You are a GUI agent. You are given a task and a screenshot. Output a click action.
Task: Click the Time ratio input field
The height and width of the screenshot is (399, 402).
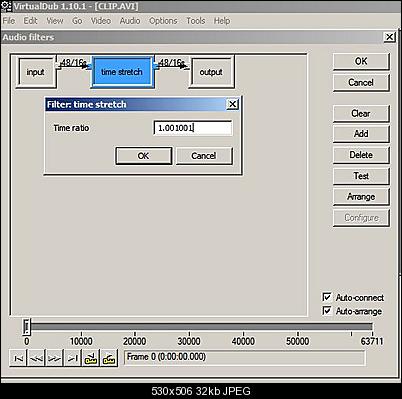[x=193, y=128]
